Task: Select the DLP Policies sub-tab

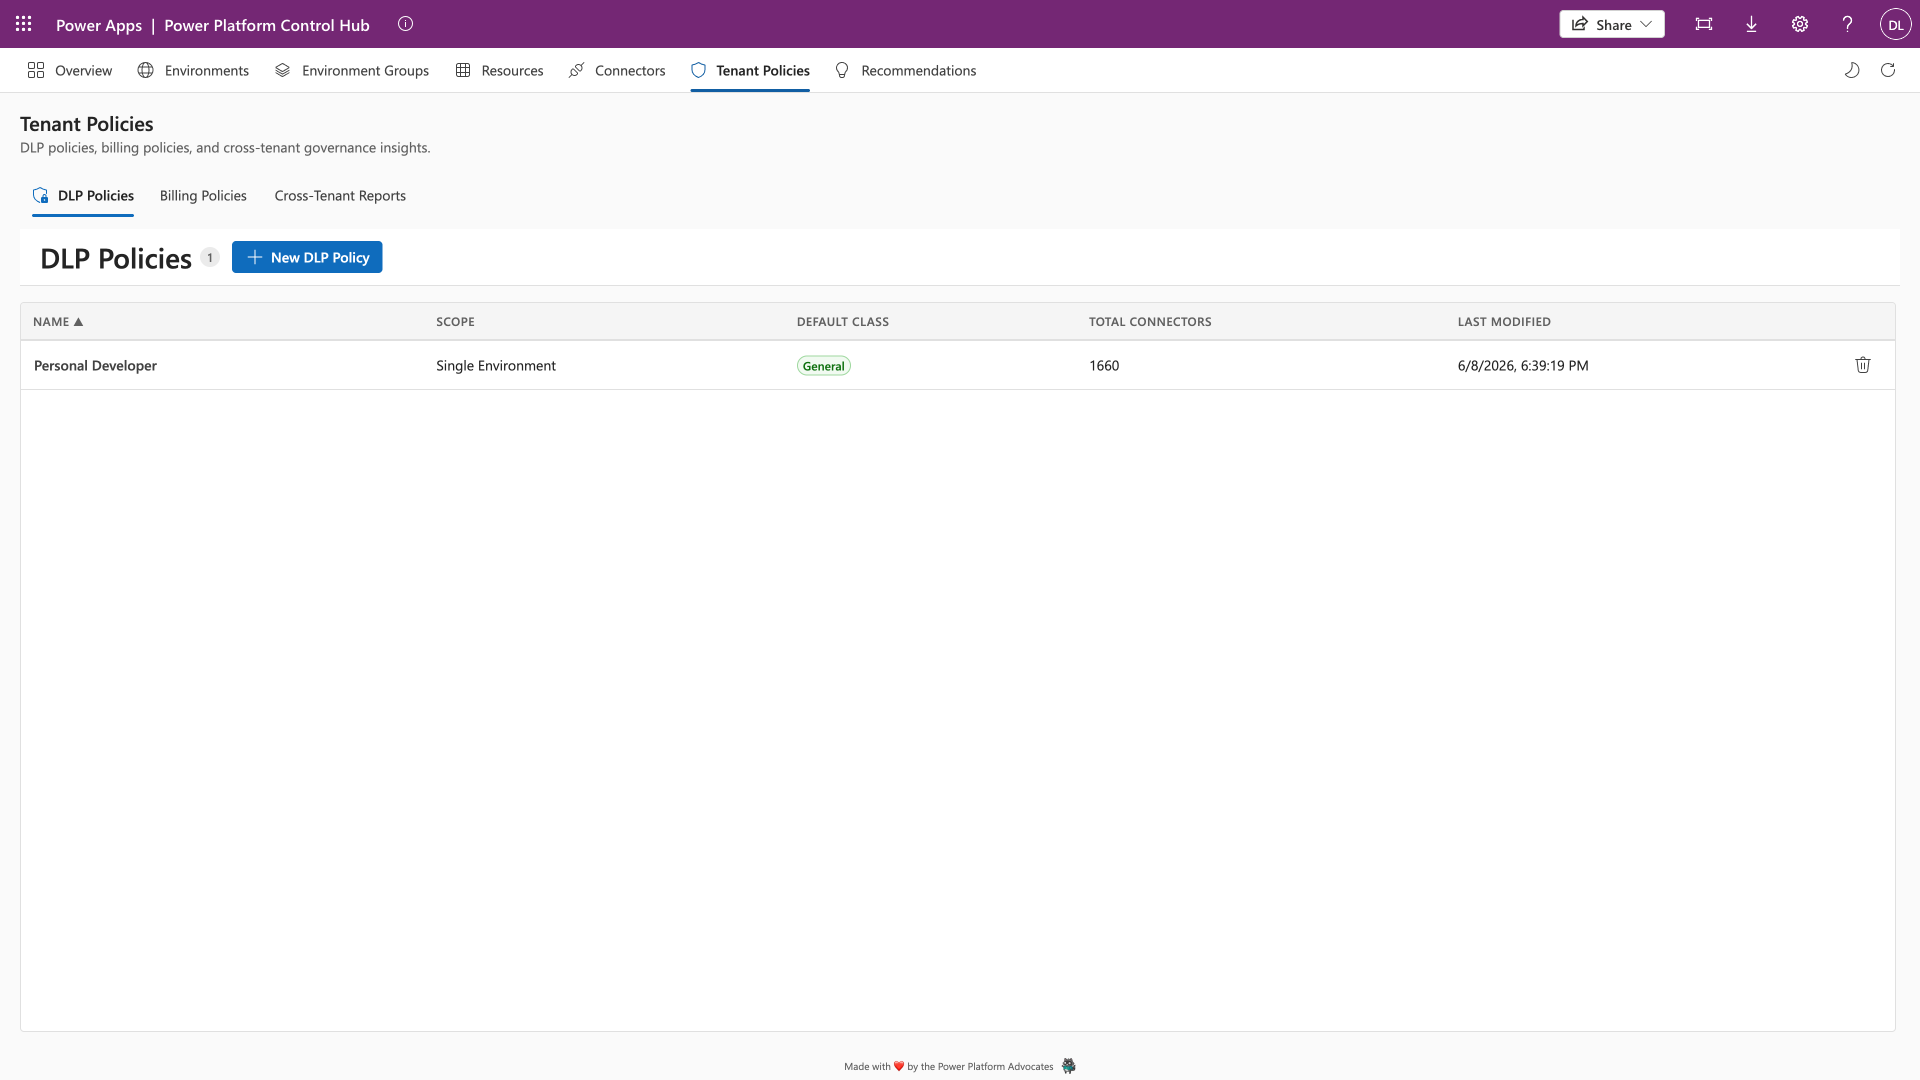Action: pos(83,196)
